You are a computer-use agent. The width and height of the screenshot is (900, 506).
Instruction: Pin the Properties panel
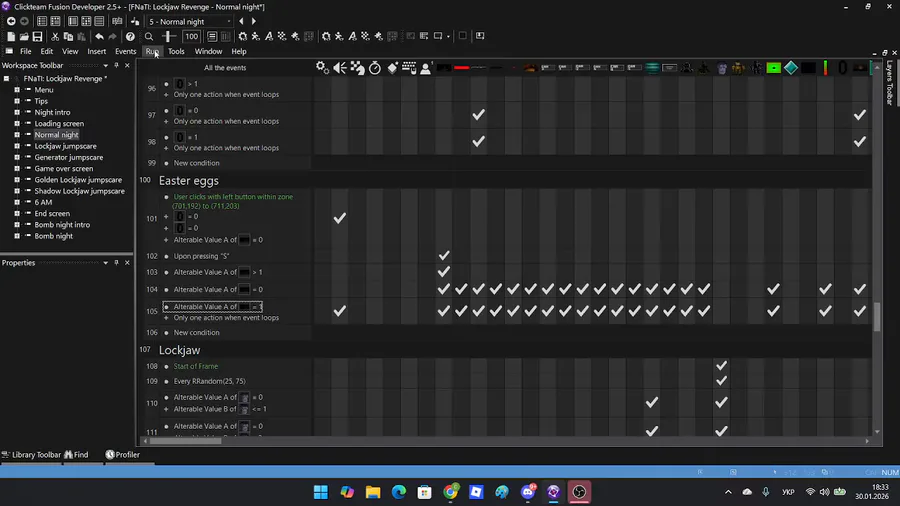coord(117,263)
